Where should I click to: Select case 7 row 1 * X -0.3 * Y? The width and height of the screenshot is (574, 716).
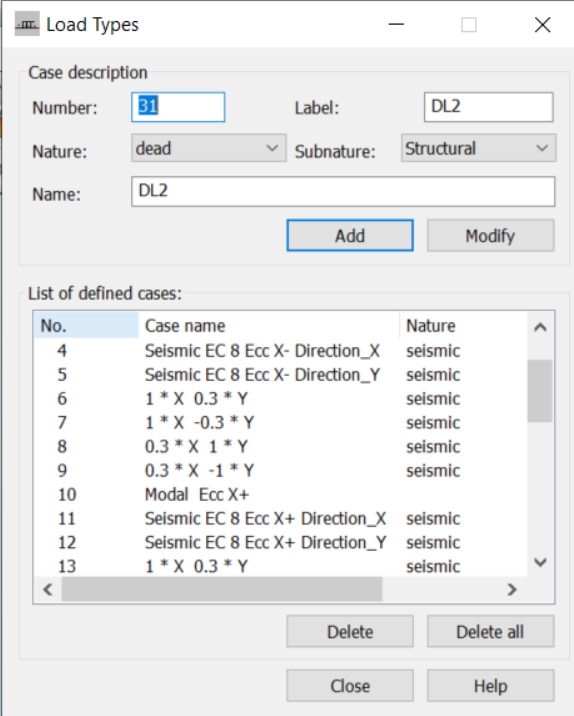[280, 423]
